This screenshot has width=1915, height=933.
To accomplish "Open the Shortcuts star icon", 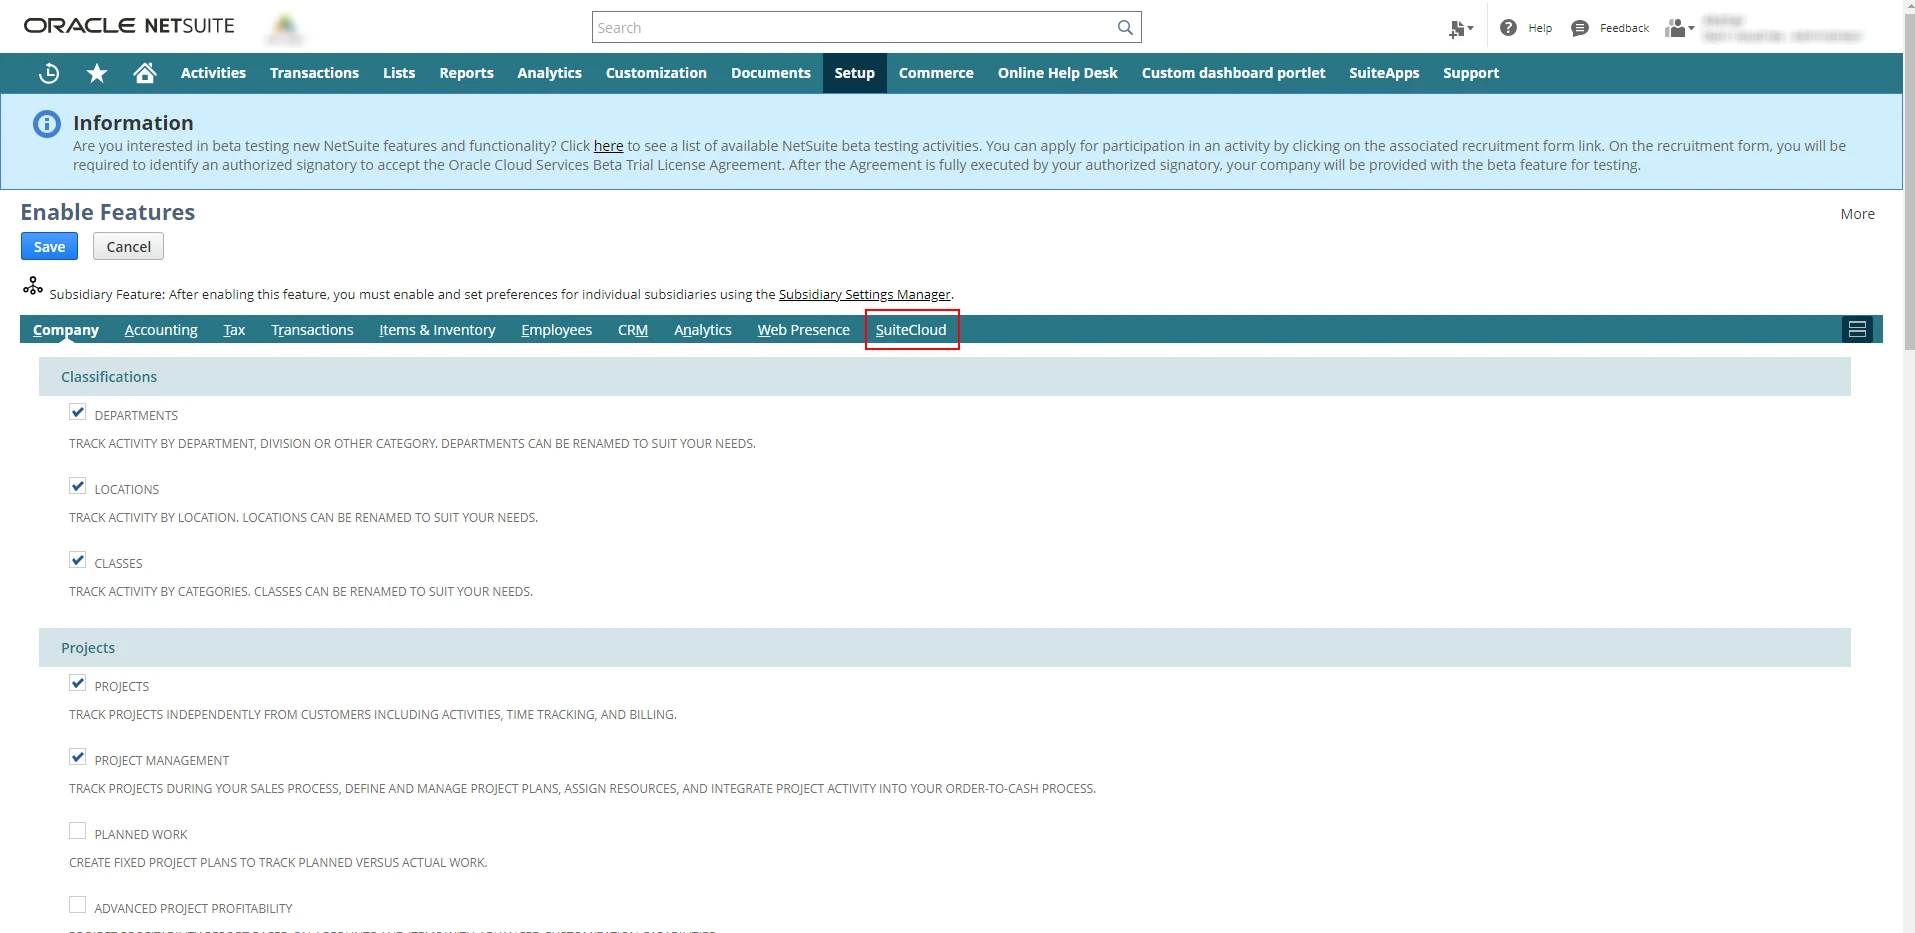I will 97,73.
